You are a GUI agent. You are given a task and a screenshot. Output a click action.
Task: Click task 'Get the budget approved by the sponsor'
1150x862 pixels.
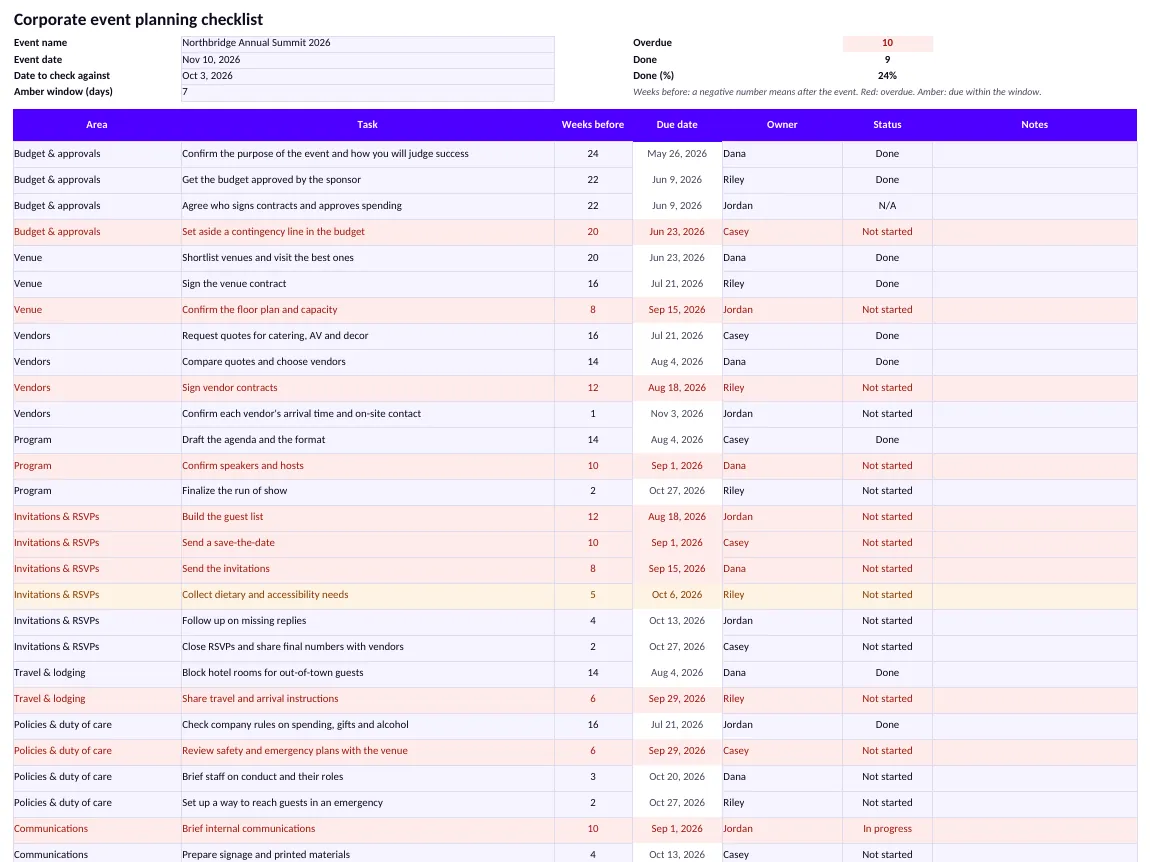(367, 180)
